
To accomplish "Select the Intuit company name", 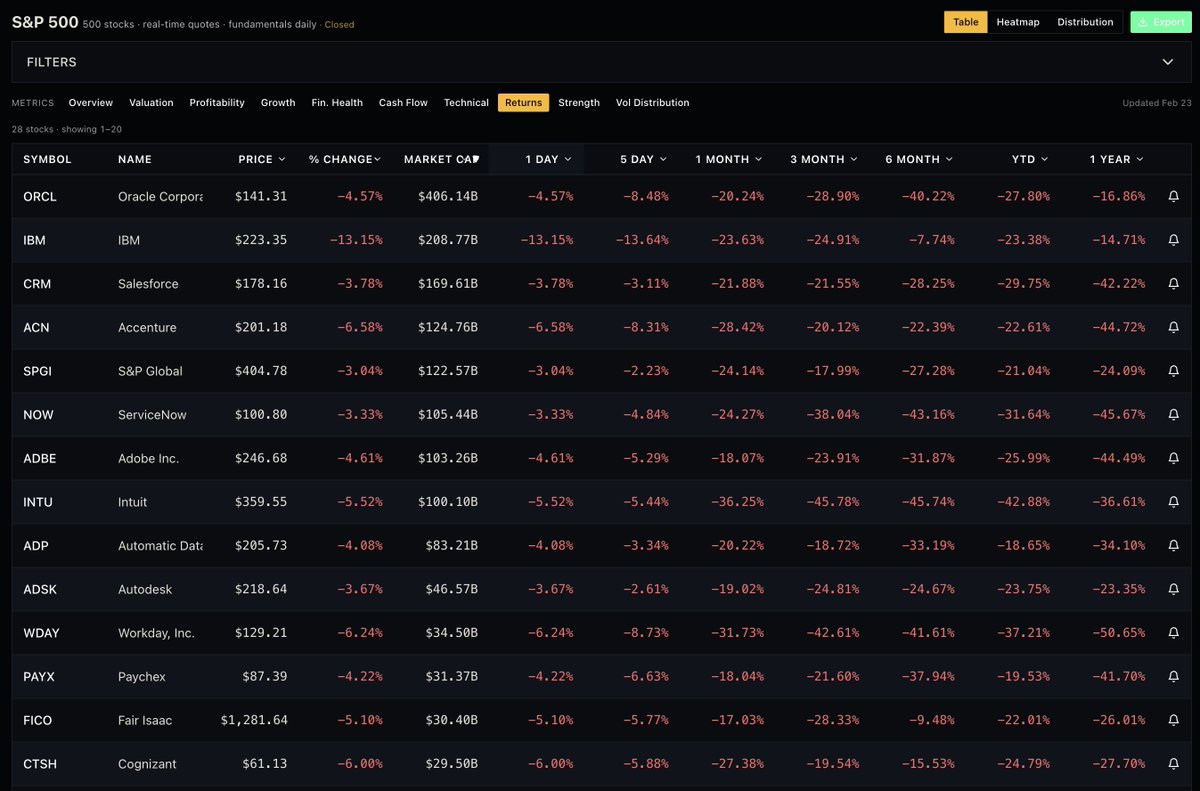I will click(x=132, y=502).
